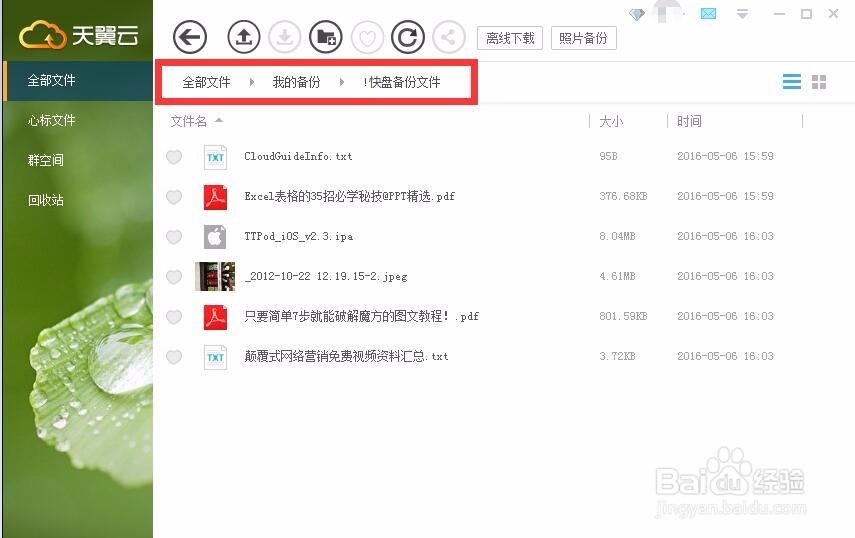Screen dimensions: 855x538
Task: Click the 4.61MB size value
Action: pos(617,276)
